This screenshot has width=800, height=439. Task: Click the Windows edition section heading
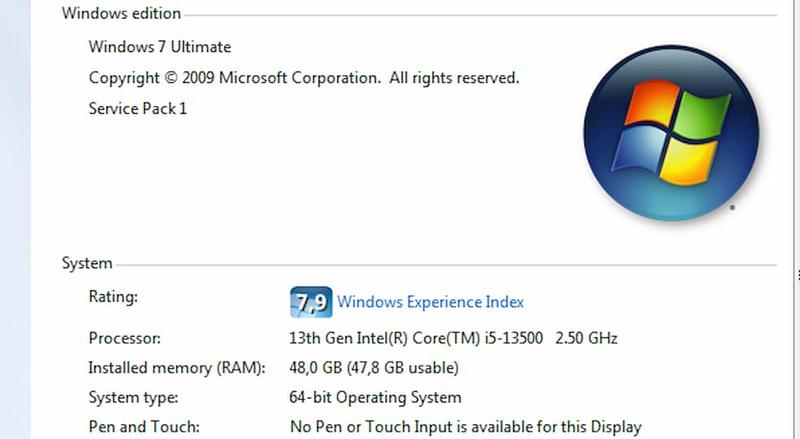[x=121, y=14]
